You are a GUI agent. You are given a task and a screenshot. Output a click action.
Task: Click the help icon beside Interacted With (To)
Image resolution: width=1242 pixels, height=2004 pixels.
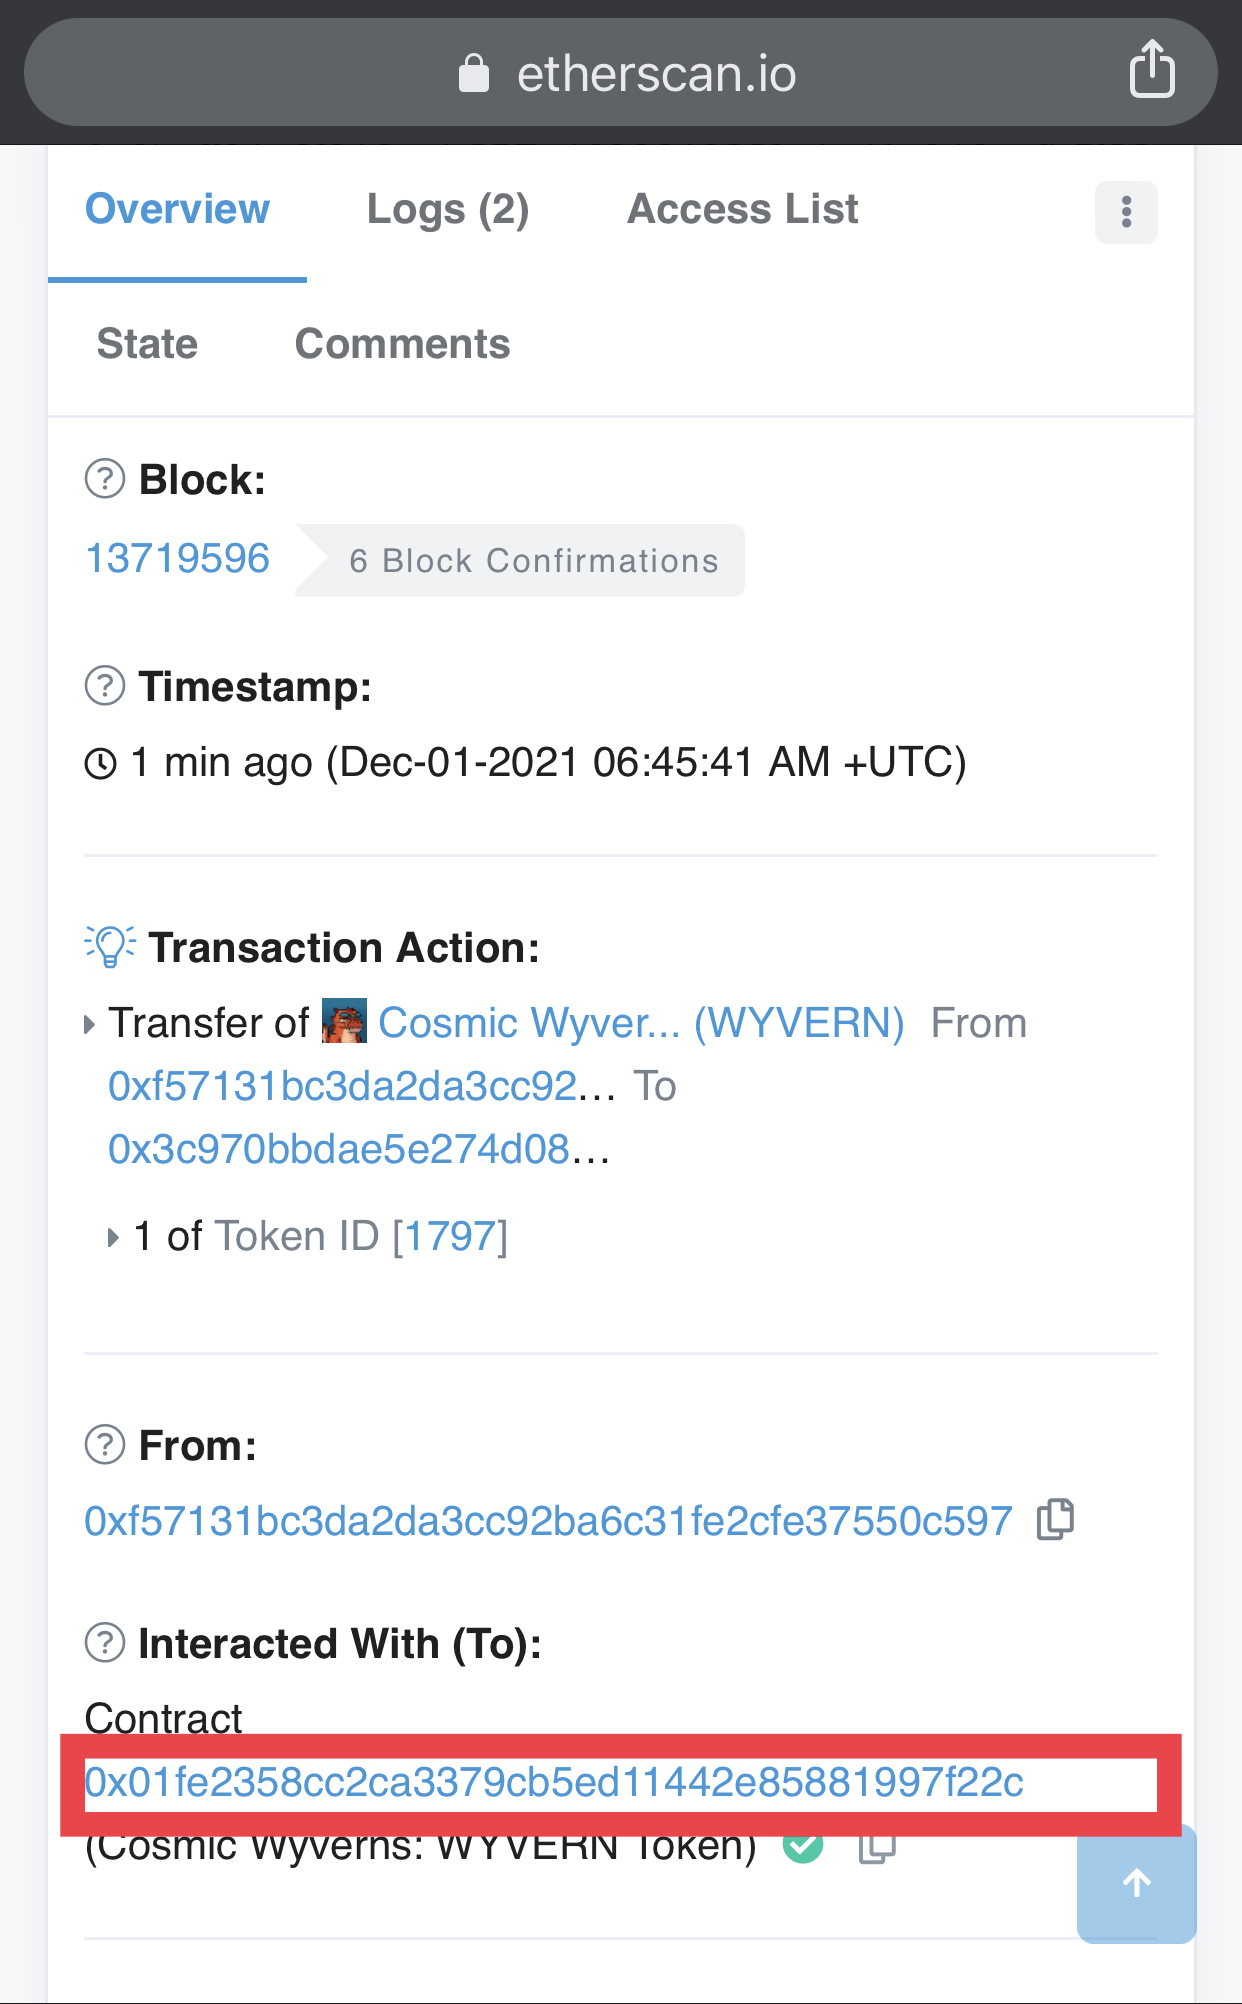tap(105, 1643)
